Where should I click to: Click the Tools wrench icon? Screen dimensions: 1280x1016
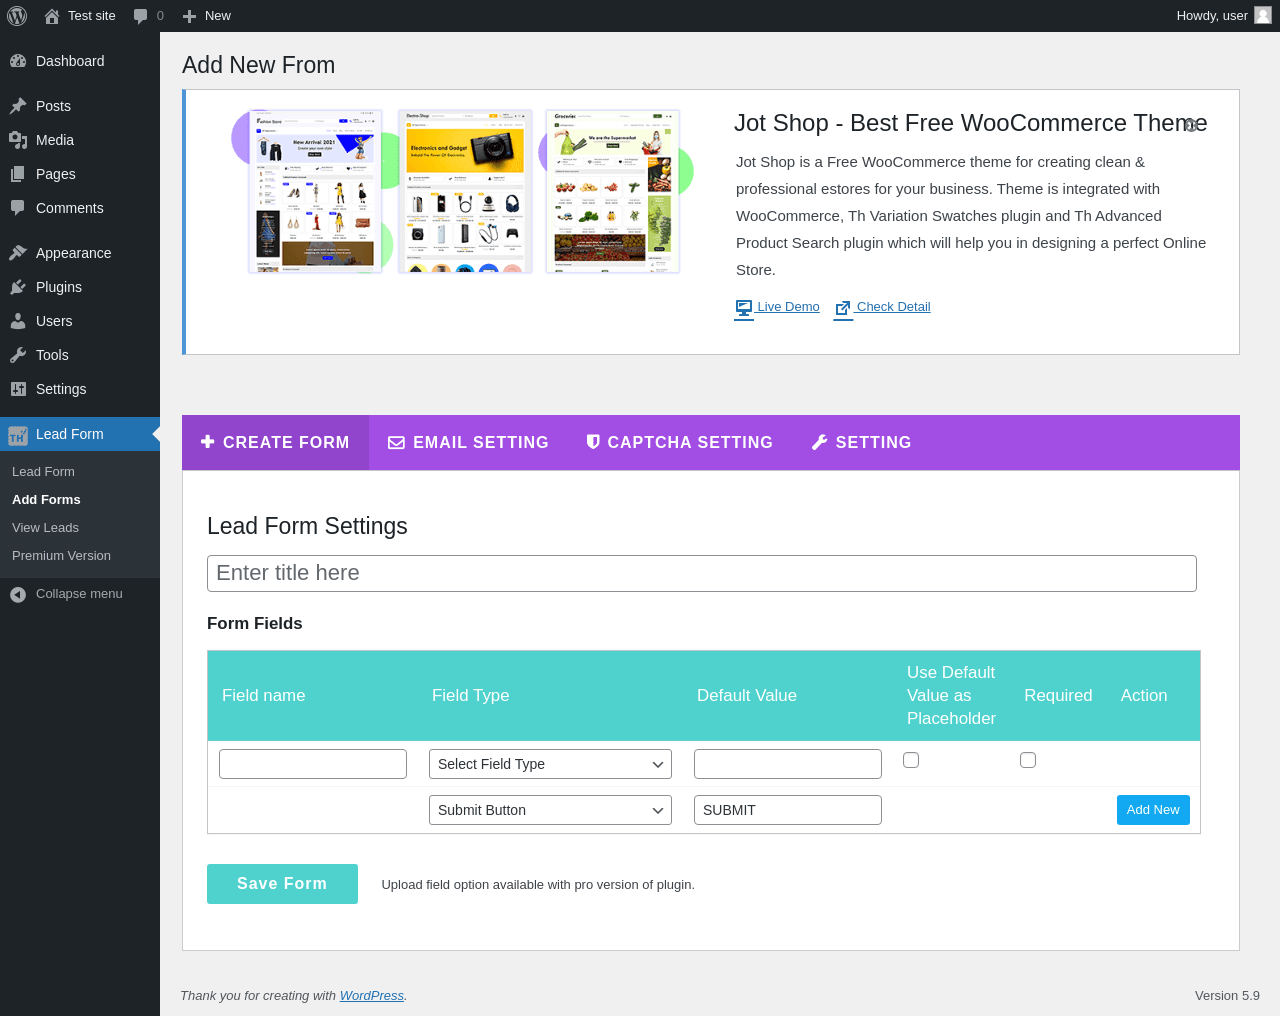pyautogui.click(x=18, y=355)
